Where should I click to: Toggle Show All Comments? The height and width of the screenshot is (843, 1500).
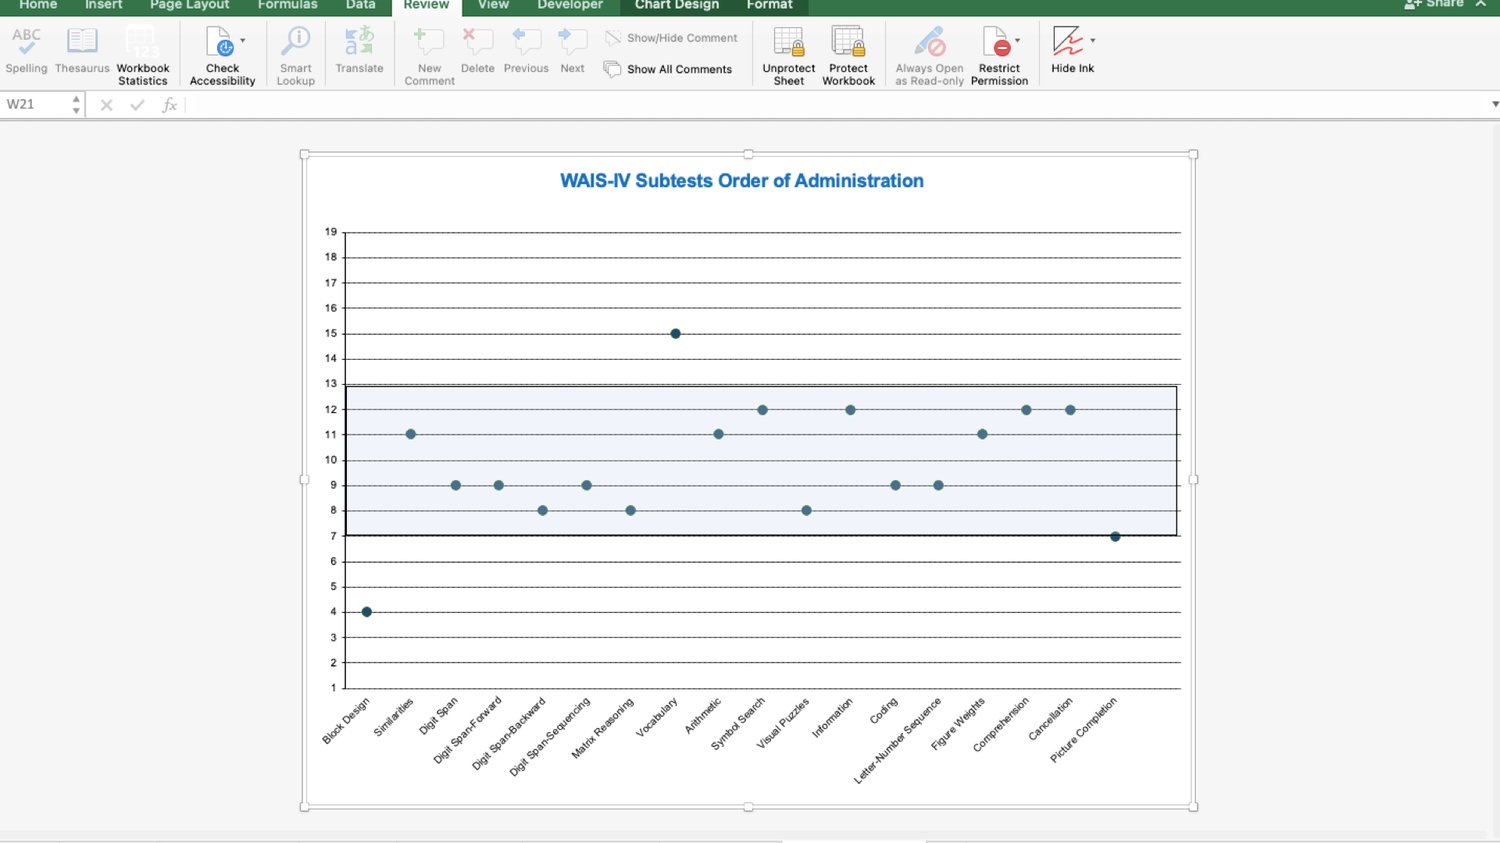coord(668,69)
